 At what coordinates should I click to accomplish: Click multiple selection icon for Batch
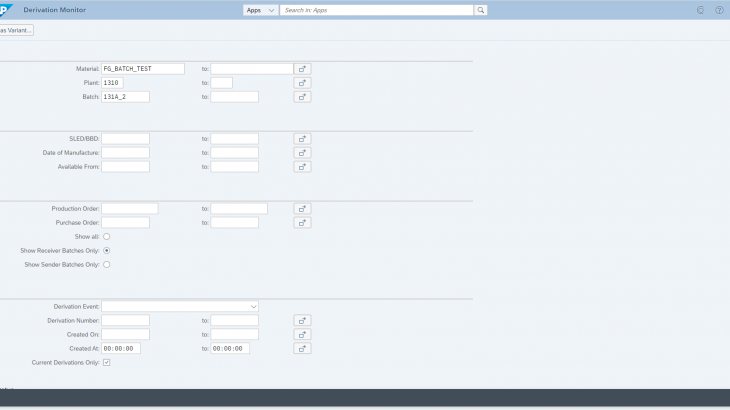(302, 97)
